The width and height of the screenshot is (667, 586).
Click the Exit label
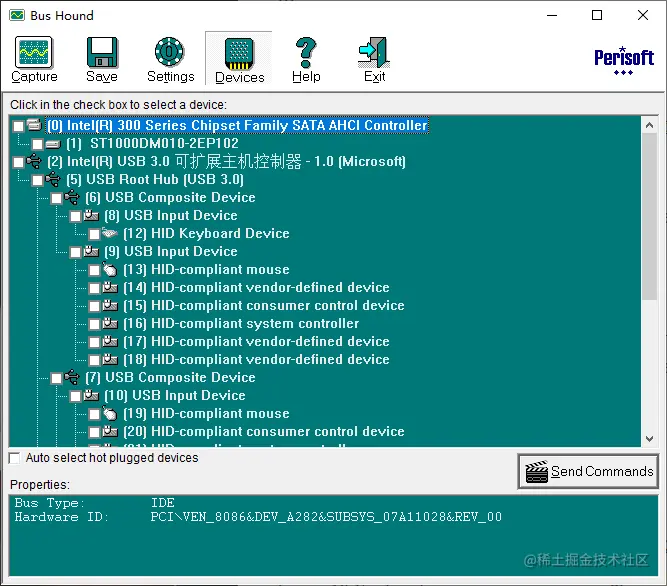[374, 77]
